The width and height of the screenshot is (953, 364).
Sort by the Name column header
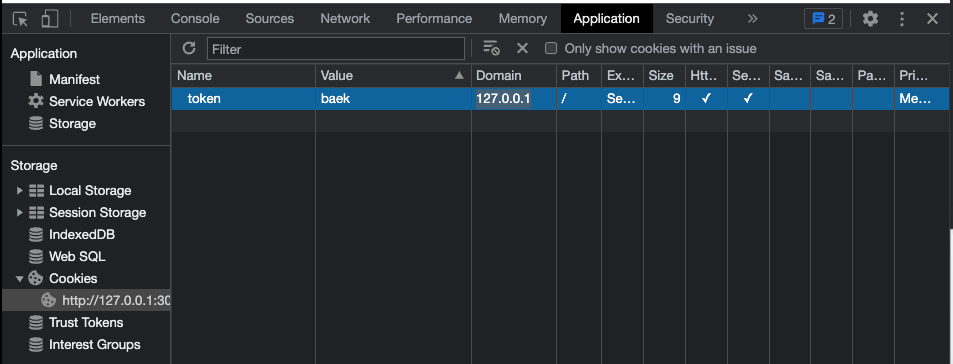point(243,76)
